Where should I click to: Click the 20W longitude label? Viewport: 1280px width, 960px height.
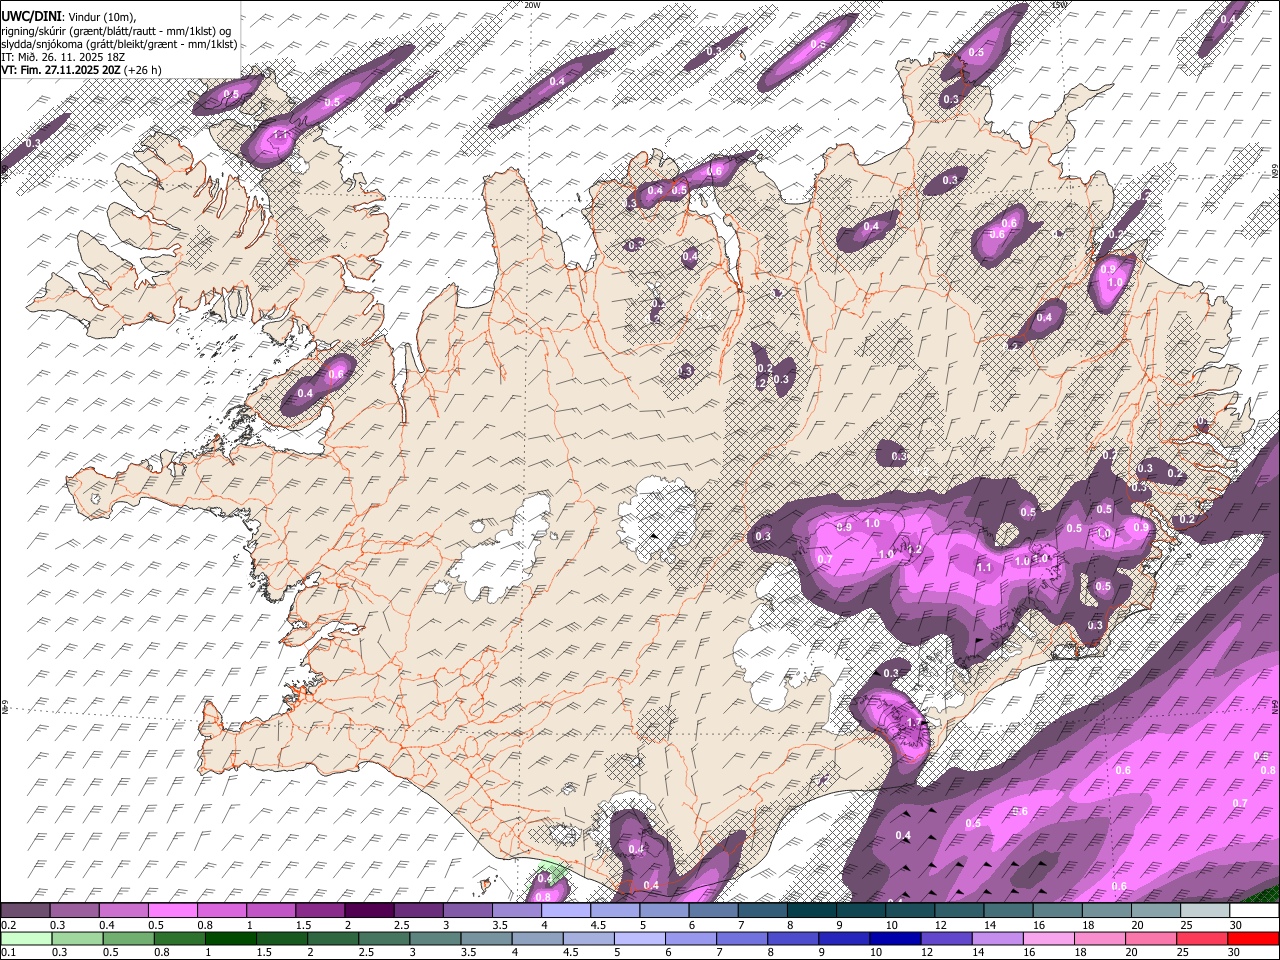pos(532,5)
